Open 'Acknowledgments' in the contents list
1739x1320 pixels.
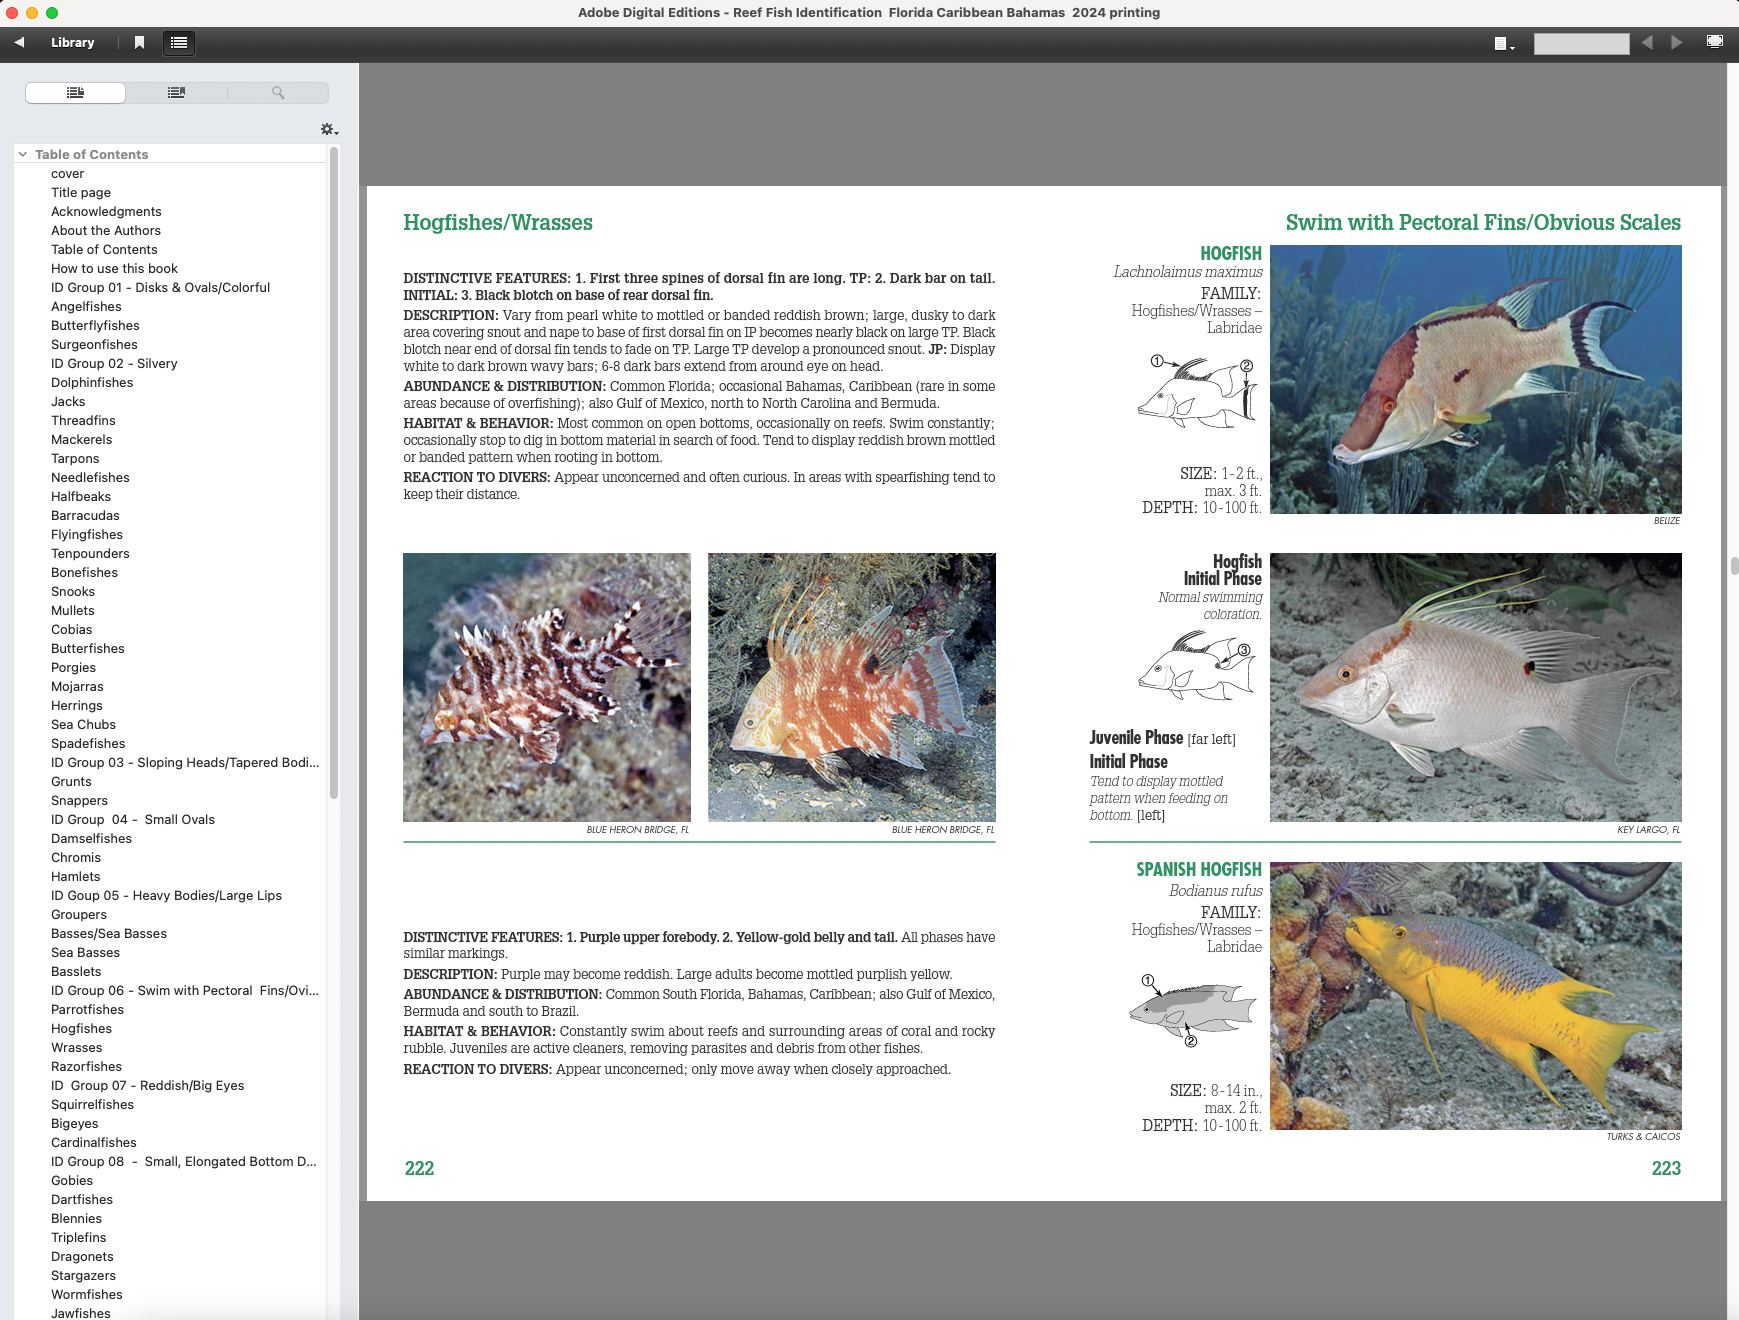point(106,211)
